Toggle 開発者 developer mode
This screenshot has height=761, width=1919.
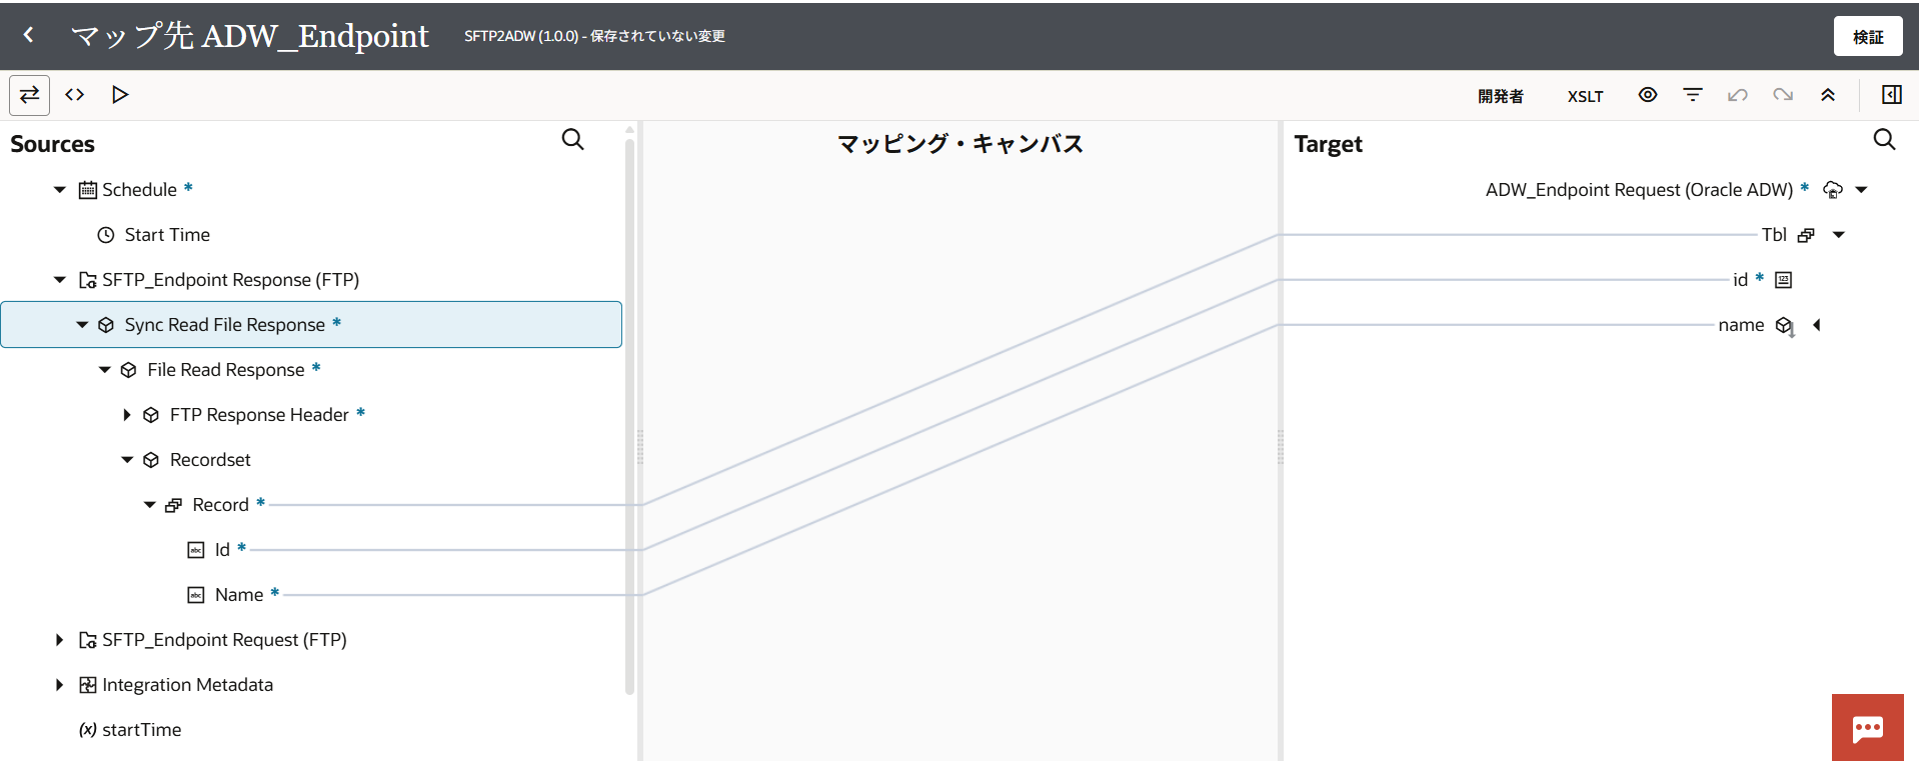tap(1500, 96)
